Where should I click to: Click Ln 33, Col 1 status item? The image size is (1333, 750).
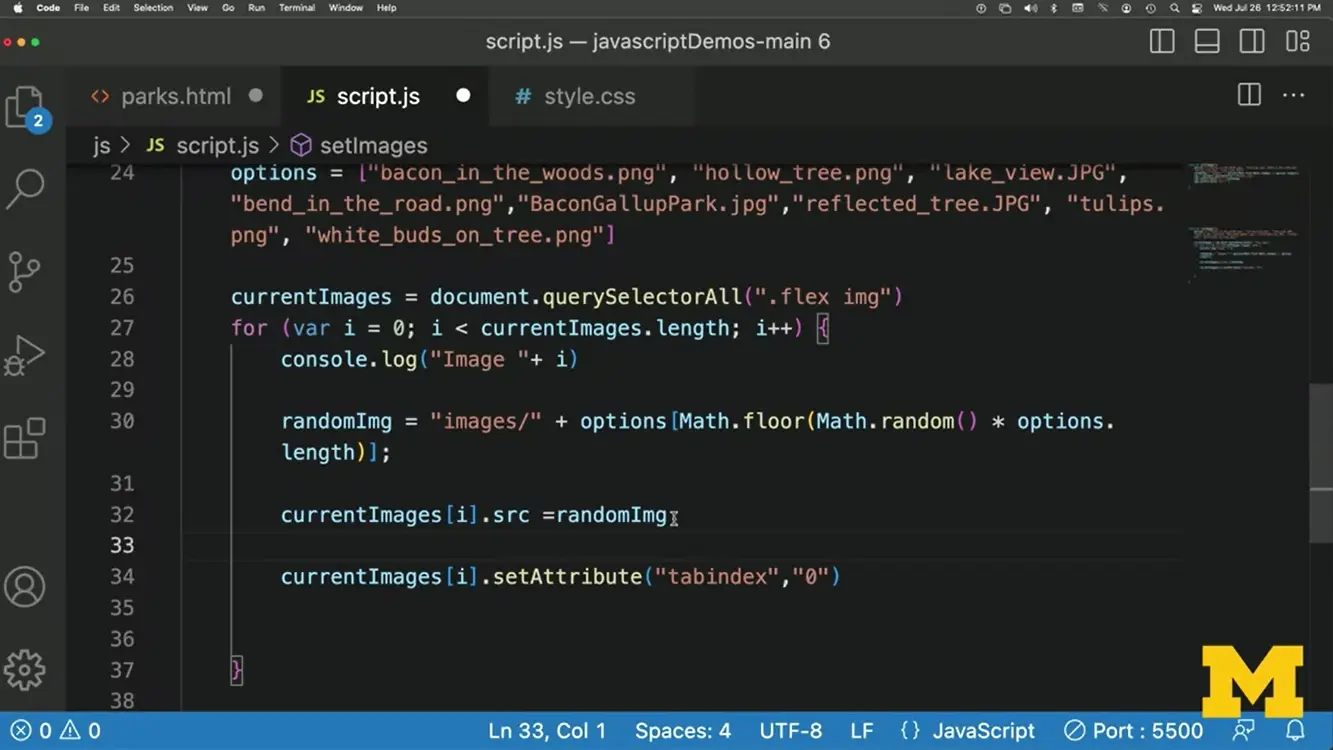tap(547, 731)
